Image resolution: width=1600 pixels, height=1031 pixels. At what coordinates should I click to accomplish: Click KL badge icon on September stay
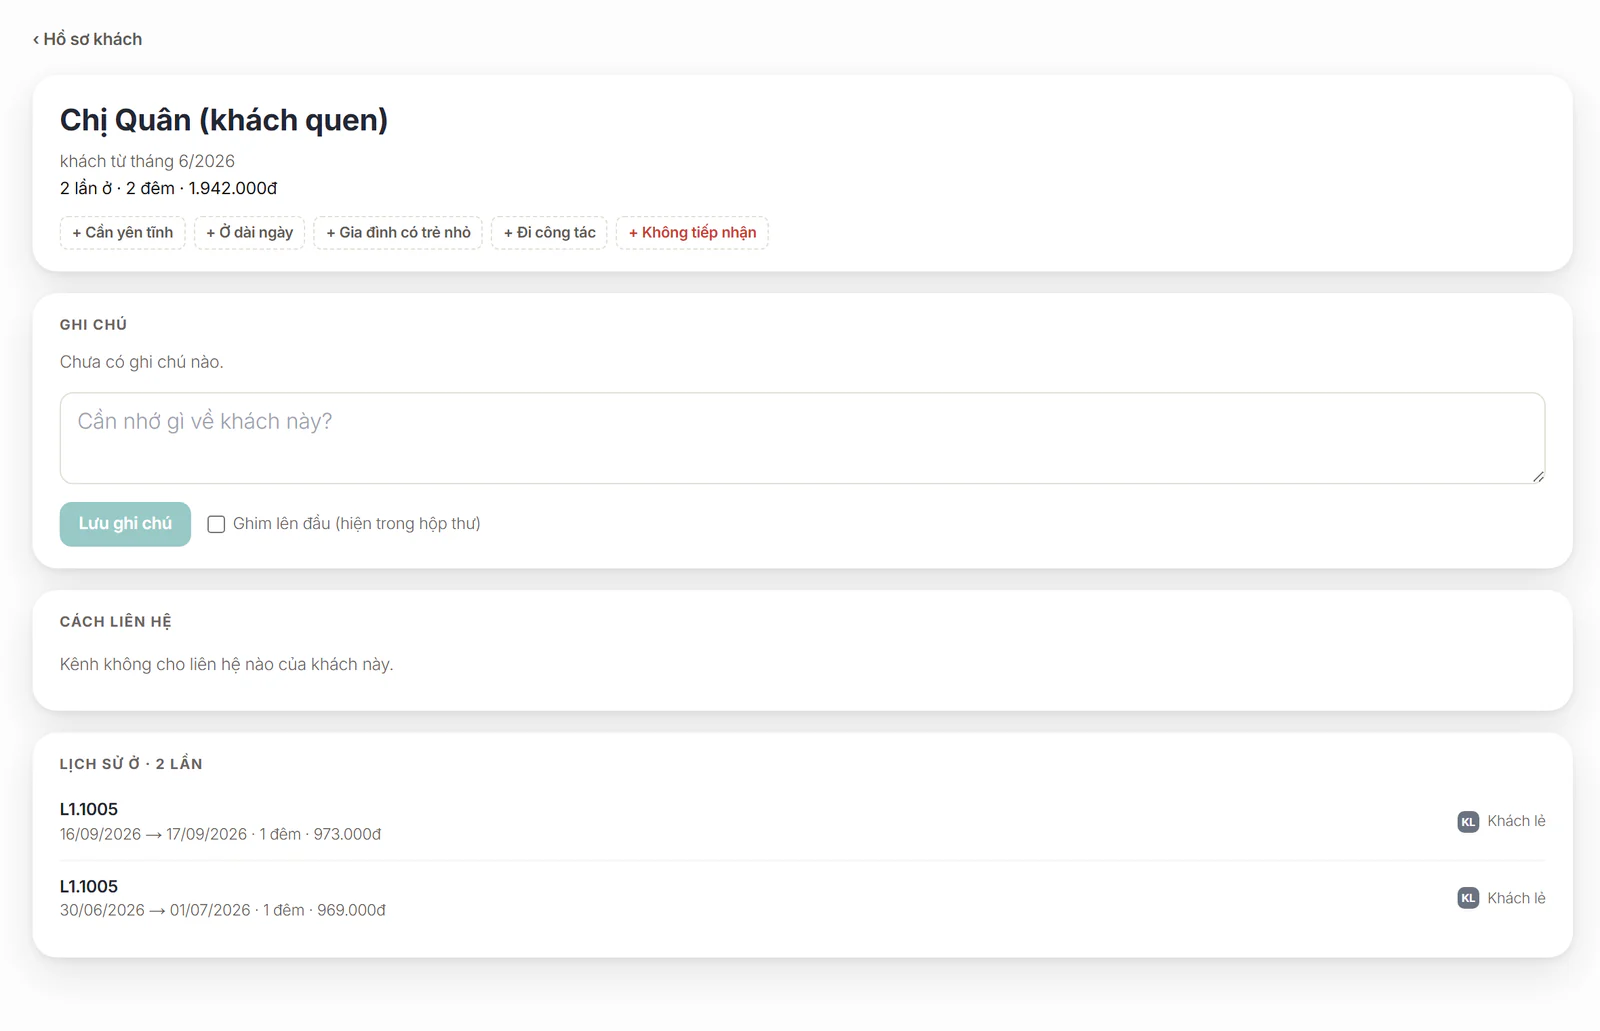point(1468,822)
